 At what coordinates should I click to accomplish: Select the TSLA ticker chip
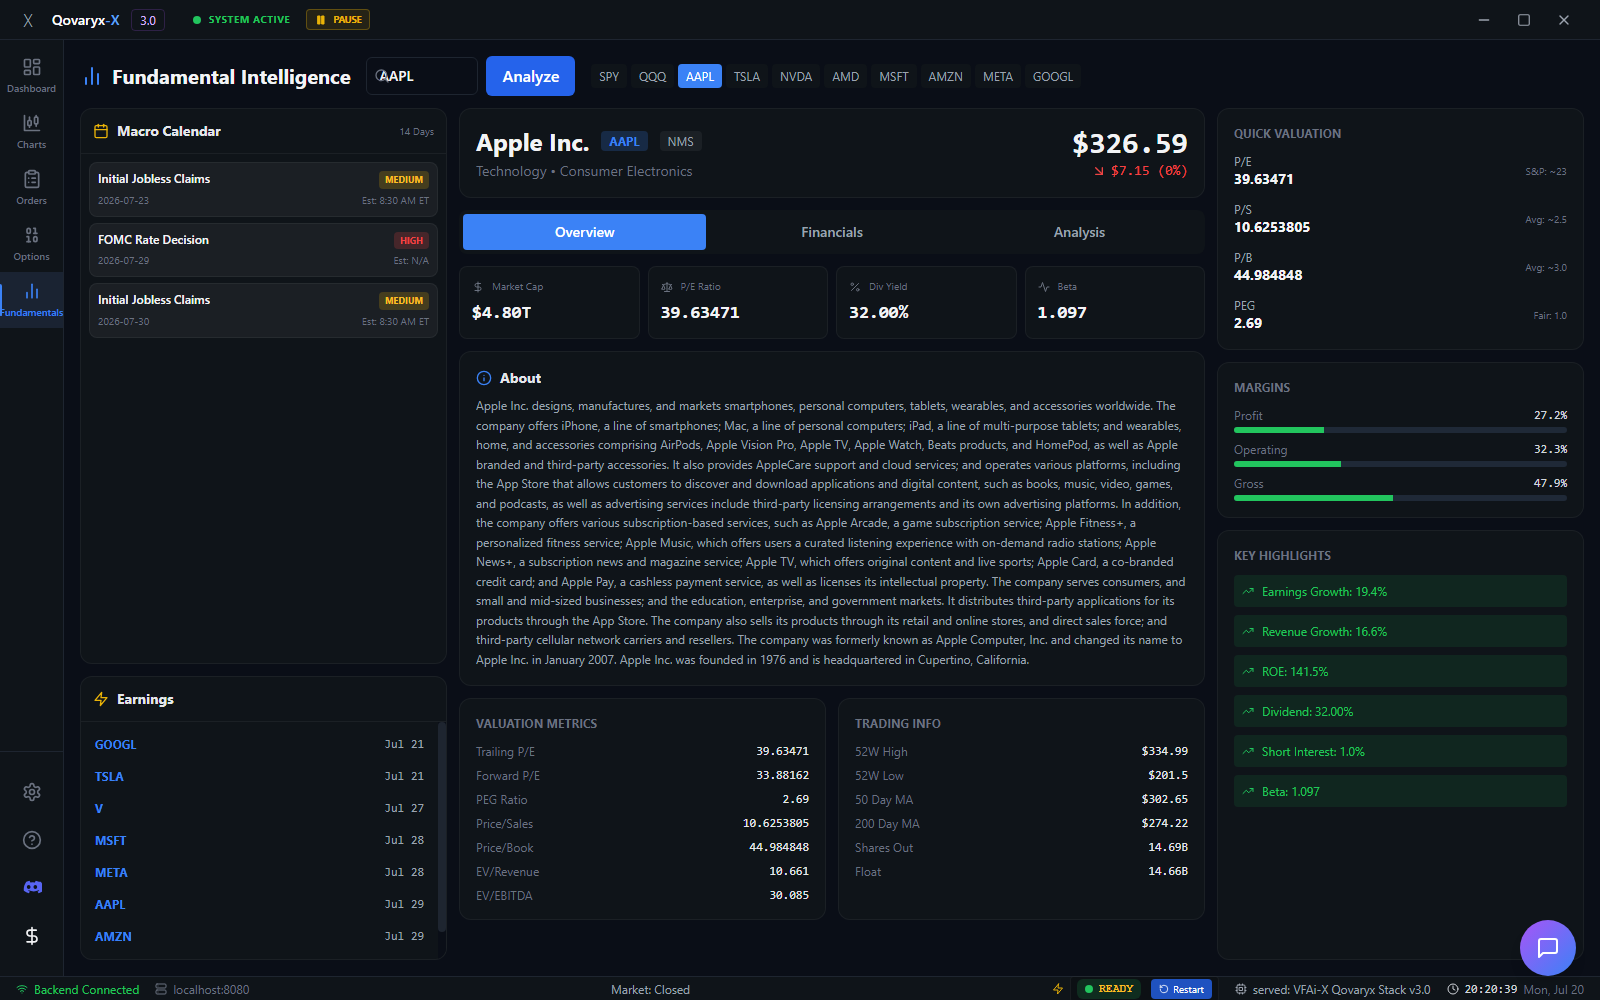747,77
